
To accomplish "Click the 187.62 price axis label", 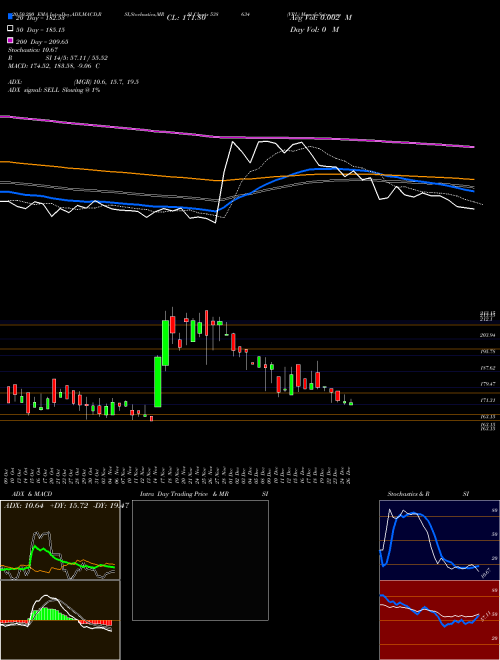I will (487, 367).
